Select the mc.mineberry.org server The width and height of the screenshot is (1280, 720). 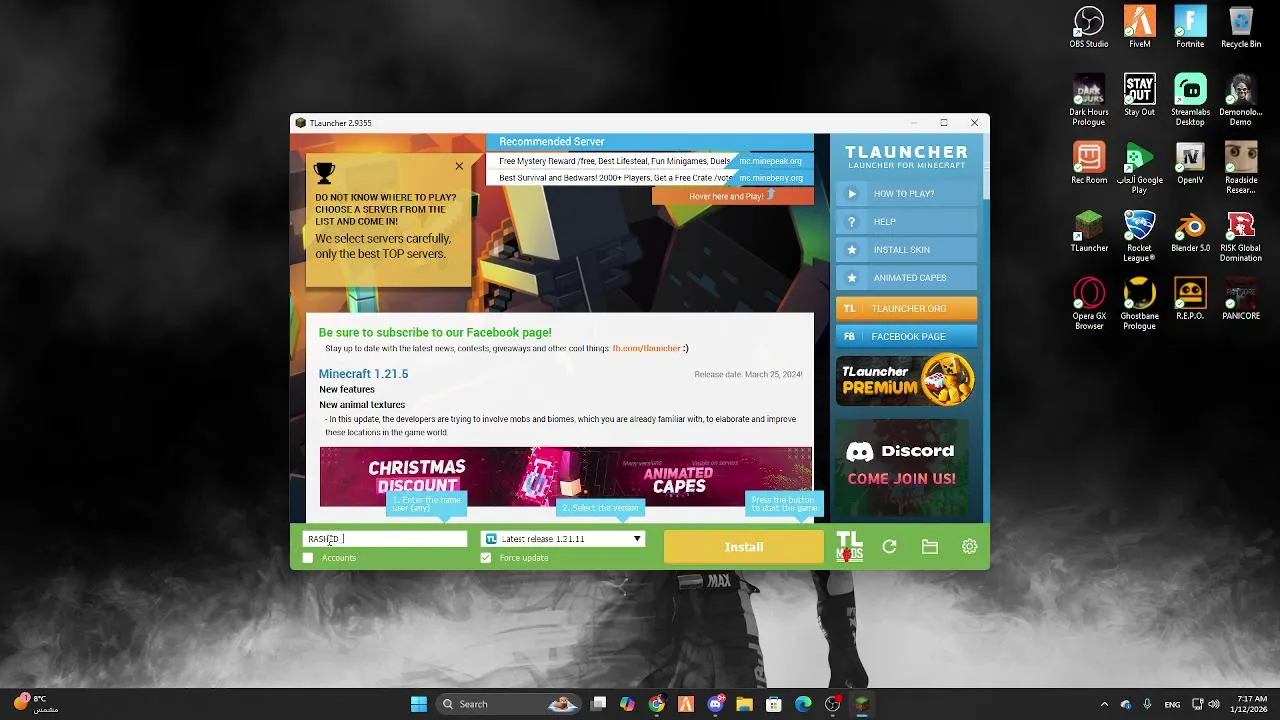770,178
